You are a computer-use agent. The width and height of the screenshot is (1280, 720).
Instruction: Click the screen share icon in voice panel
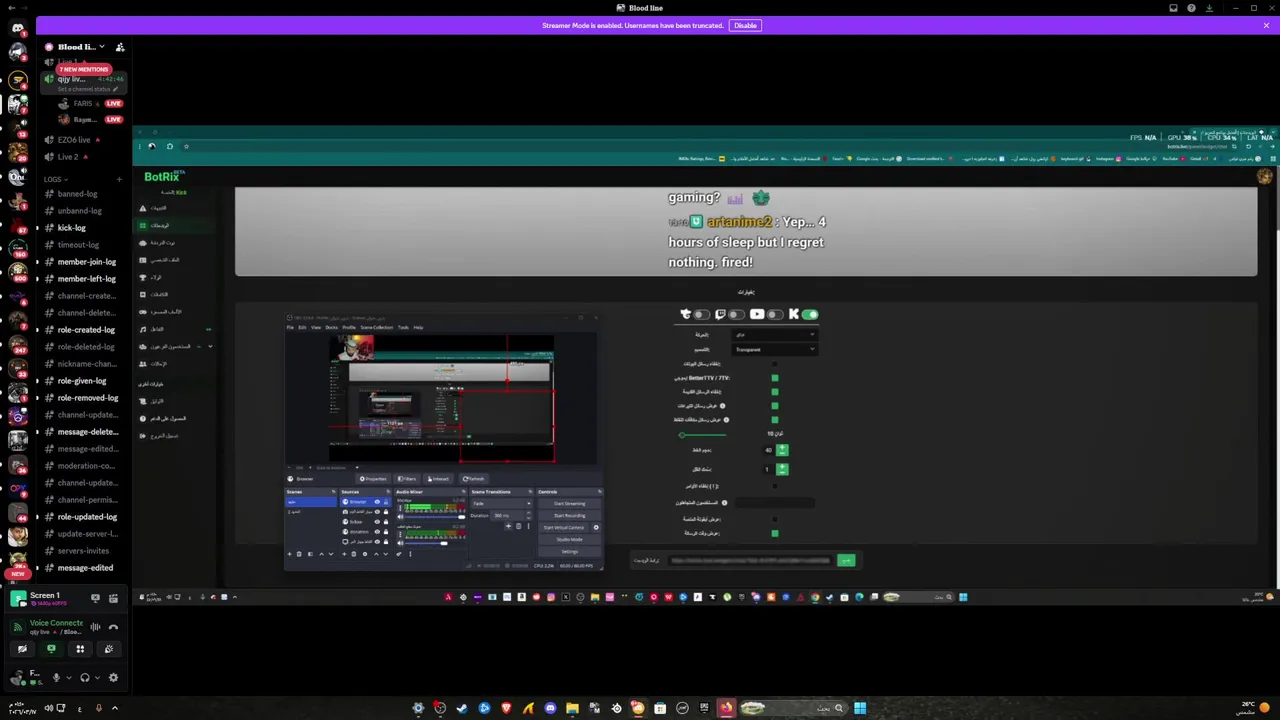[x=51, y=649]
